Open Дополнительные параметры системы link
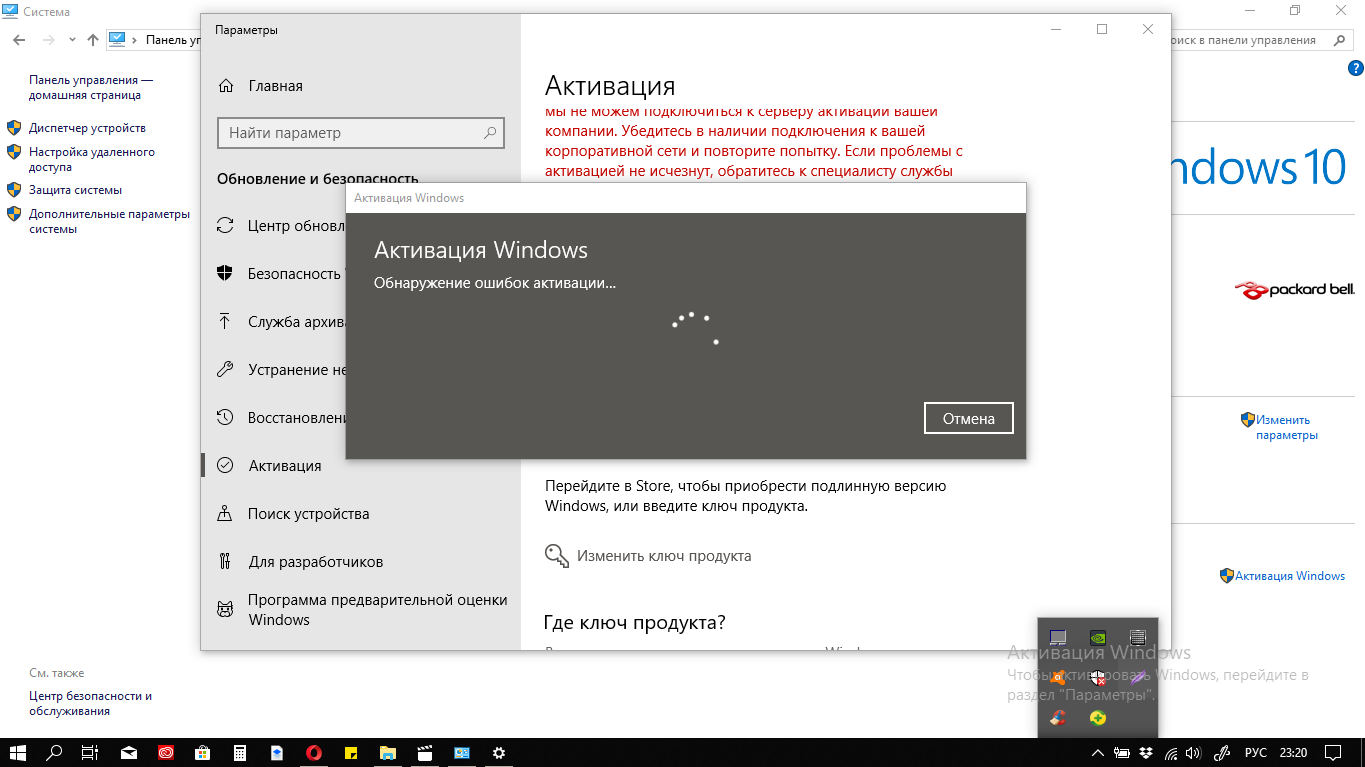The width and height of the screenshot is (1365, 767). point(109,221)
